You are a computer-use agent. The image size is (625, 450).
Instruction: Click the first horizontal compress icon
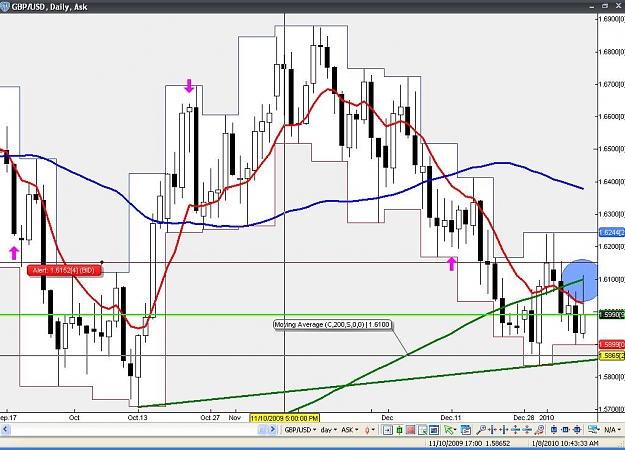pyautogui.click(x=493, y=430)
